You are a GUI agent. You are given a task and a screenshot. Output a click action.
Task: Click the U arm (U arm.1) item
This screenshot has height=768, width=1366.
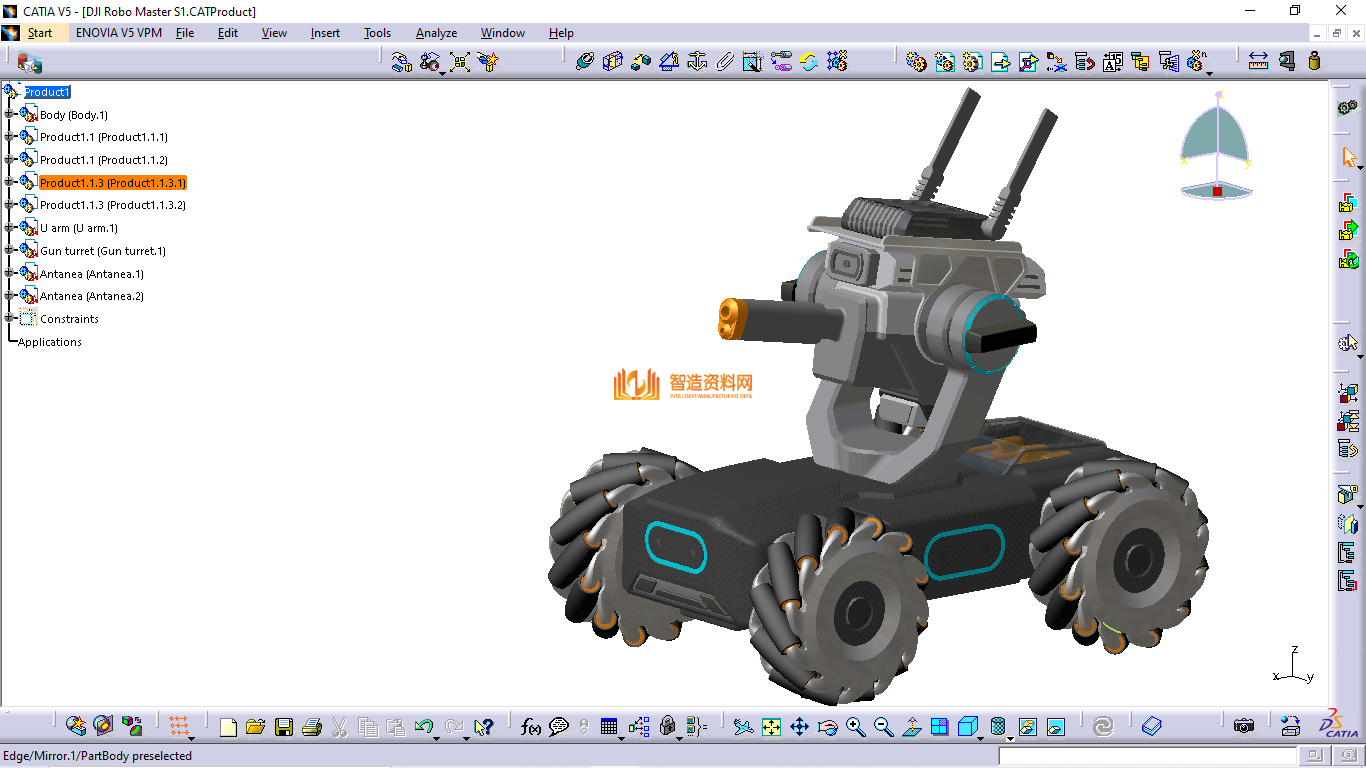[78, 228]
